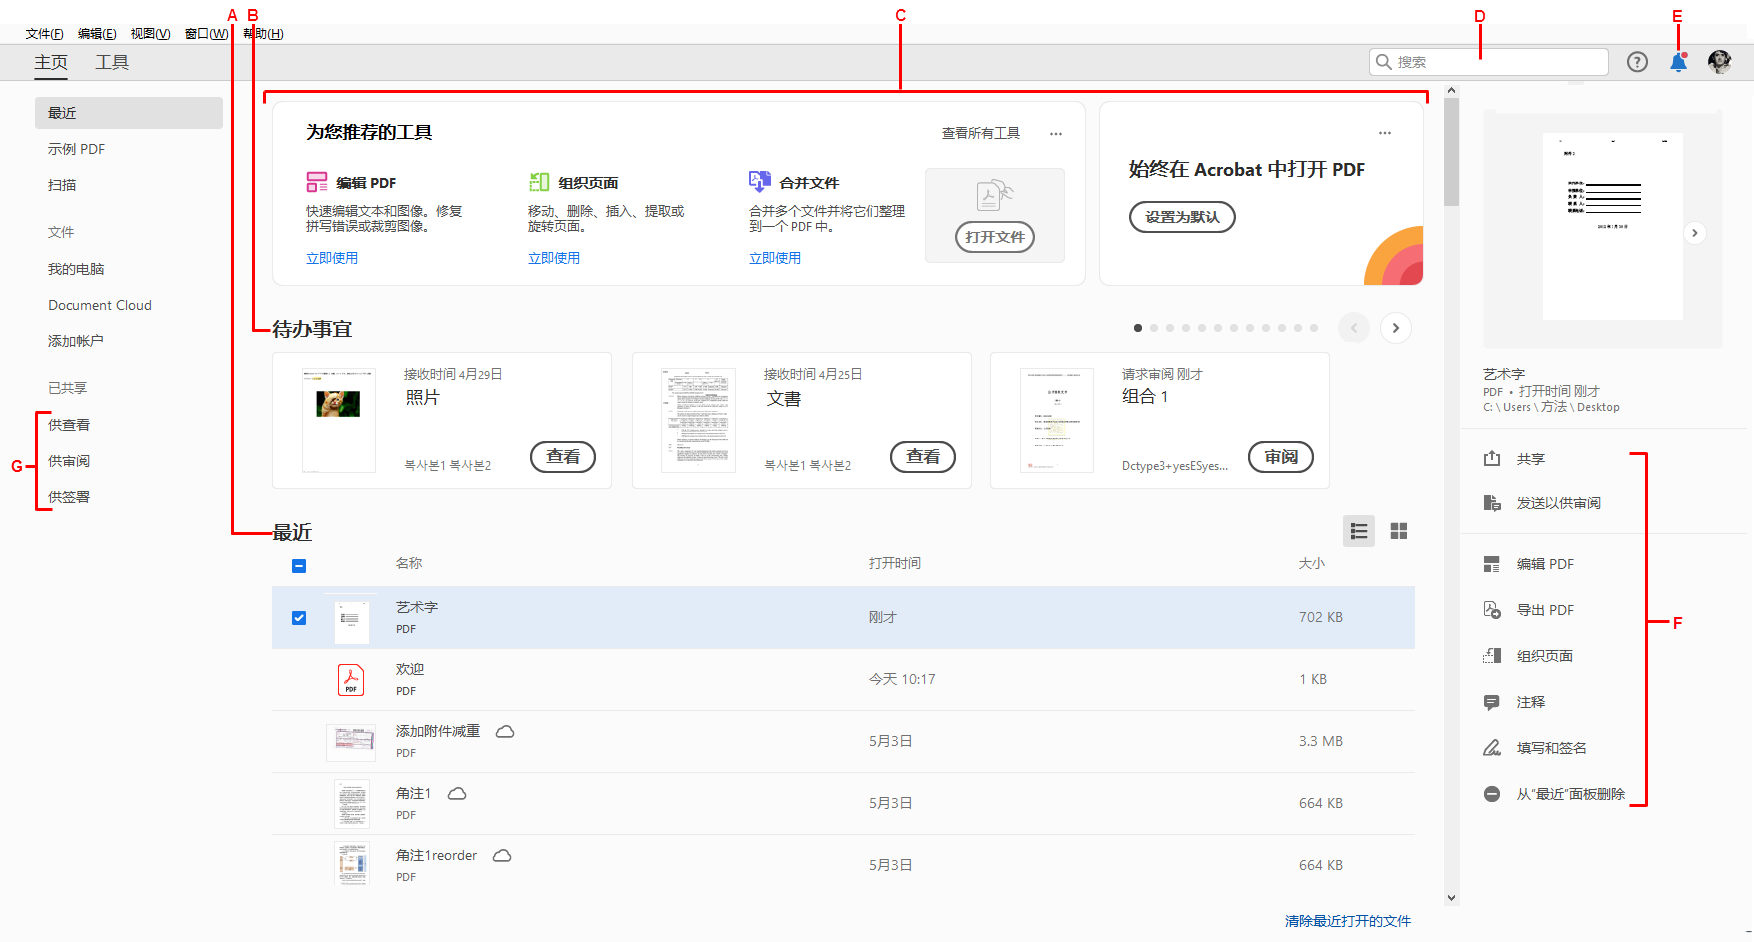The image size is (1754, 942).
Task: Click the Edit PDF icon in recommended tools
Action: pyautogui.click(x=317, y=182)
